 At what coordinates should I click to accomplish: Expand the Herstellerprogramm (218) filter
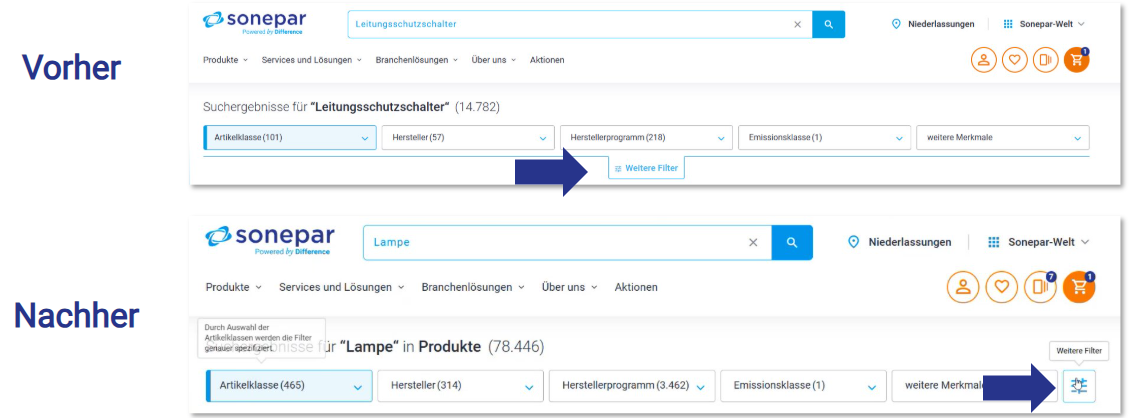646,137
